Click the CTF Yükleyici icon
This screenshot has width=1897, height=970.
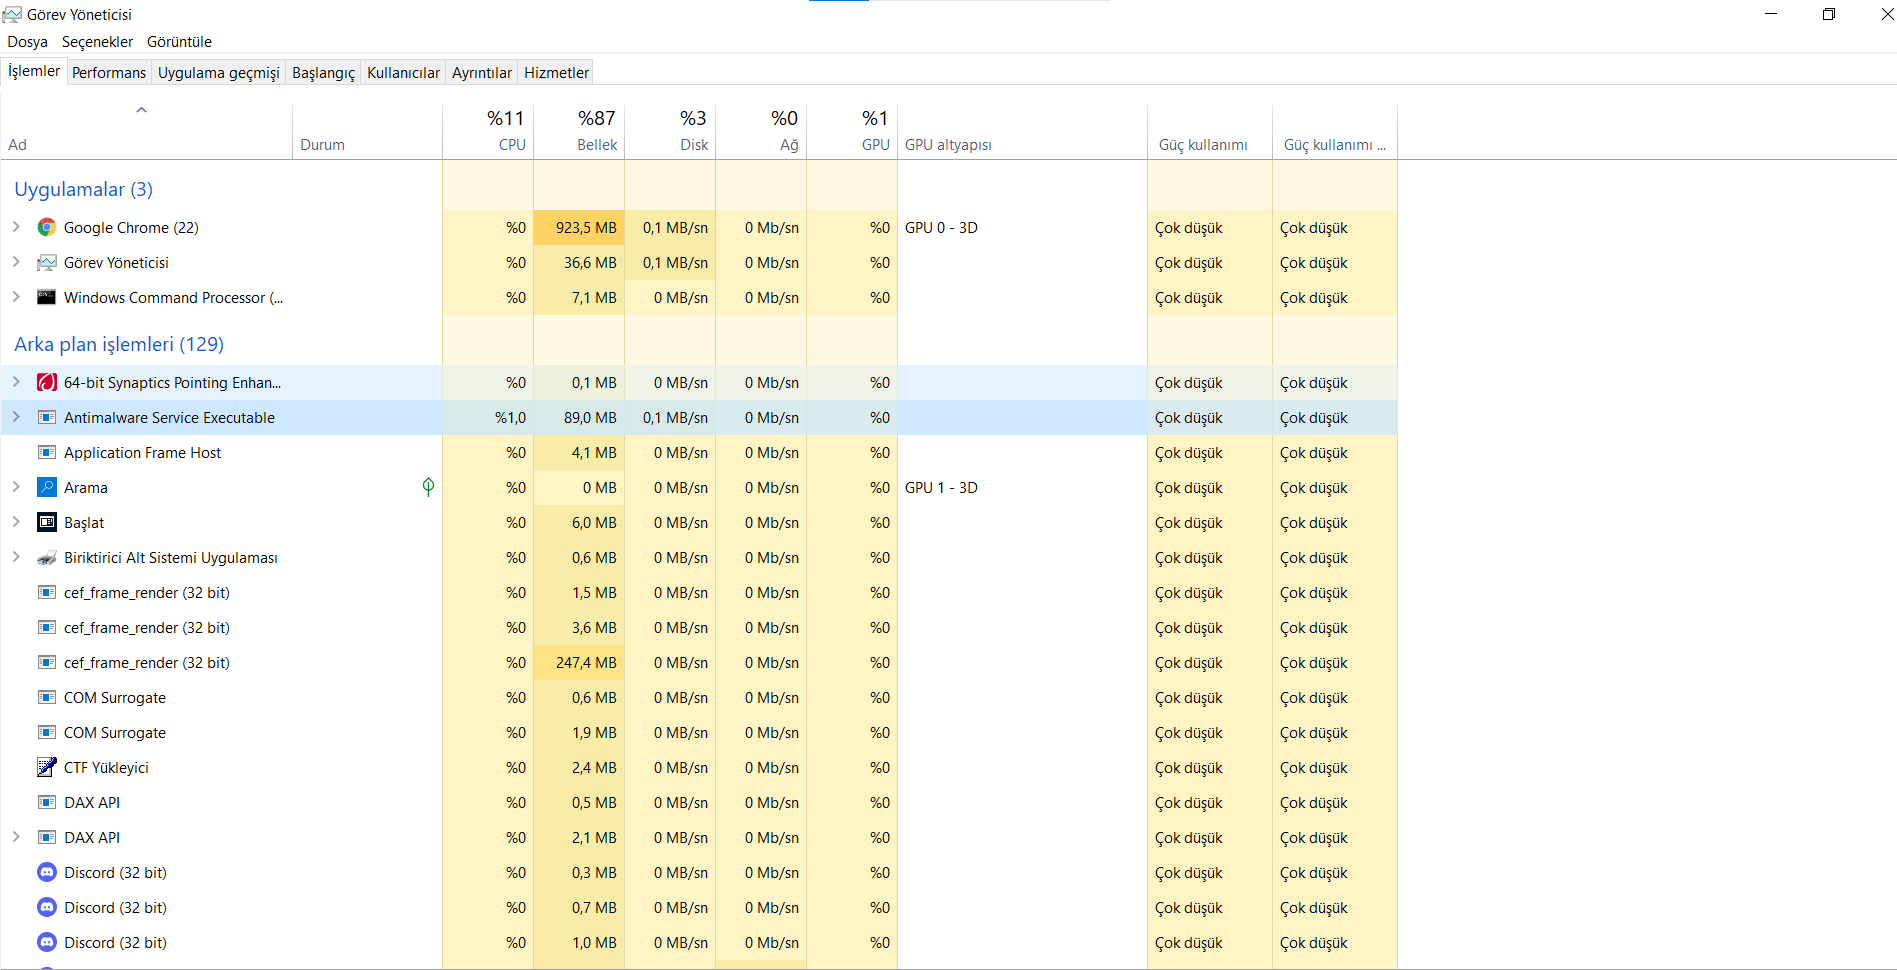46,768
